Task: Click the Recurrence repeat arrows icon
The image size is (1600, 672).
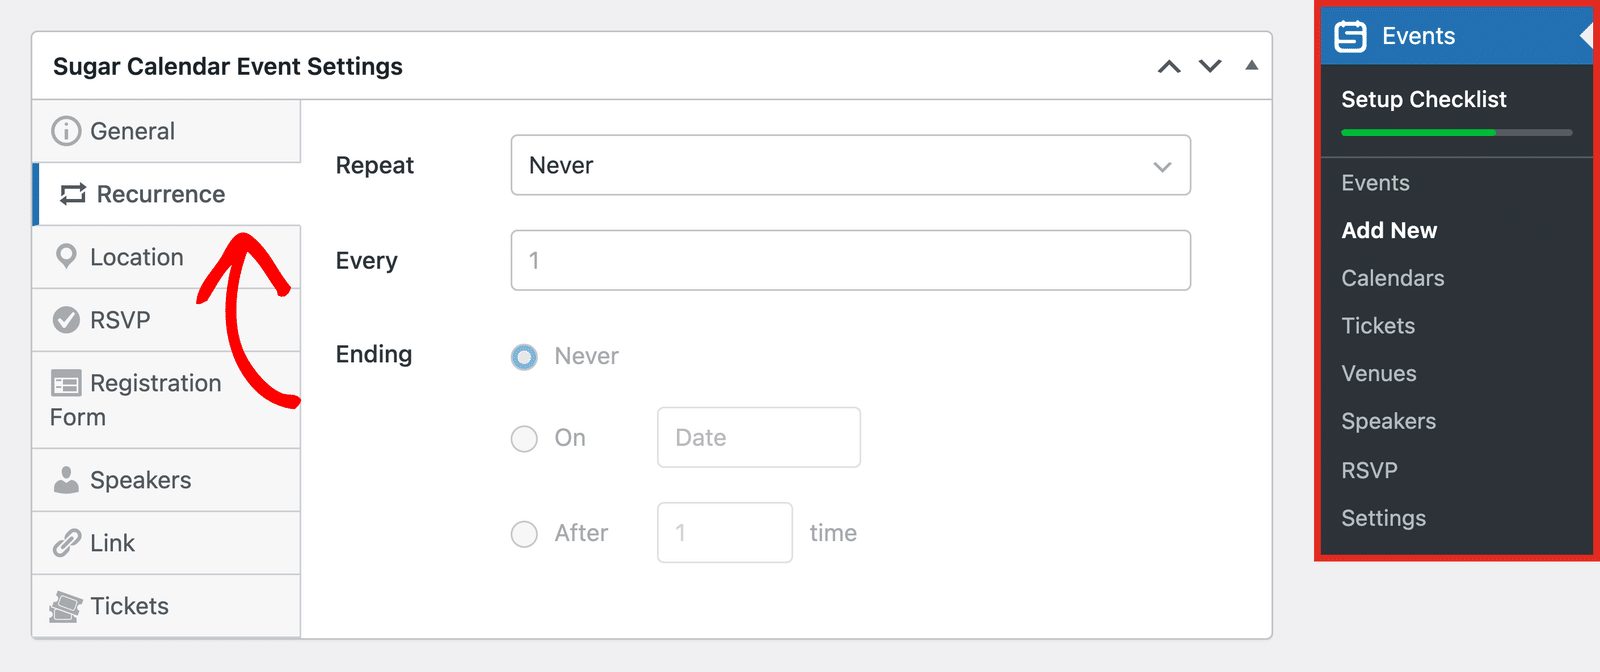Action: coord(73,194)
